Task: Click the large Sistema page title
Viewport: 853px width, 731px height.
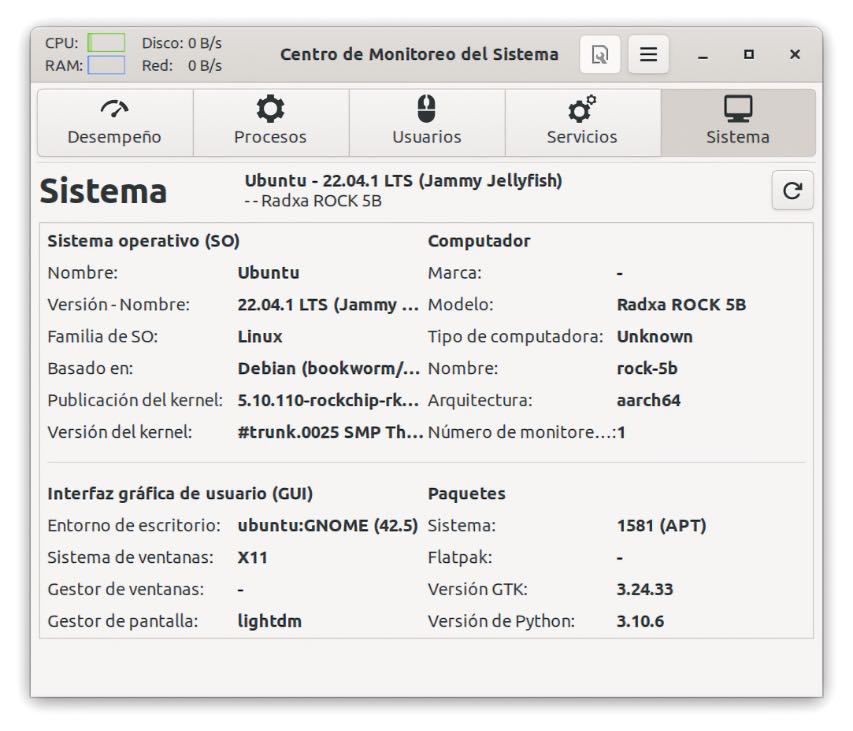Action: (x=103, y=191)
